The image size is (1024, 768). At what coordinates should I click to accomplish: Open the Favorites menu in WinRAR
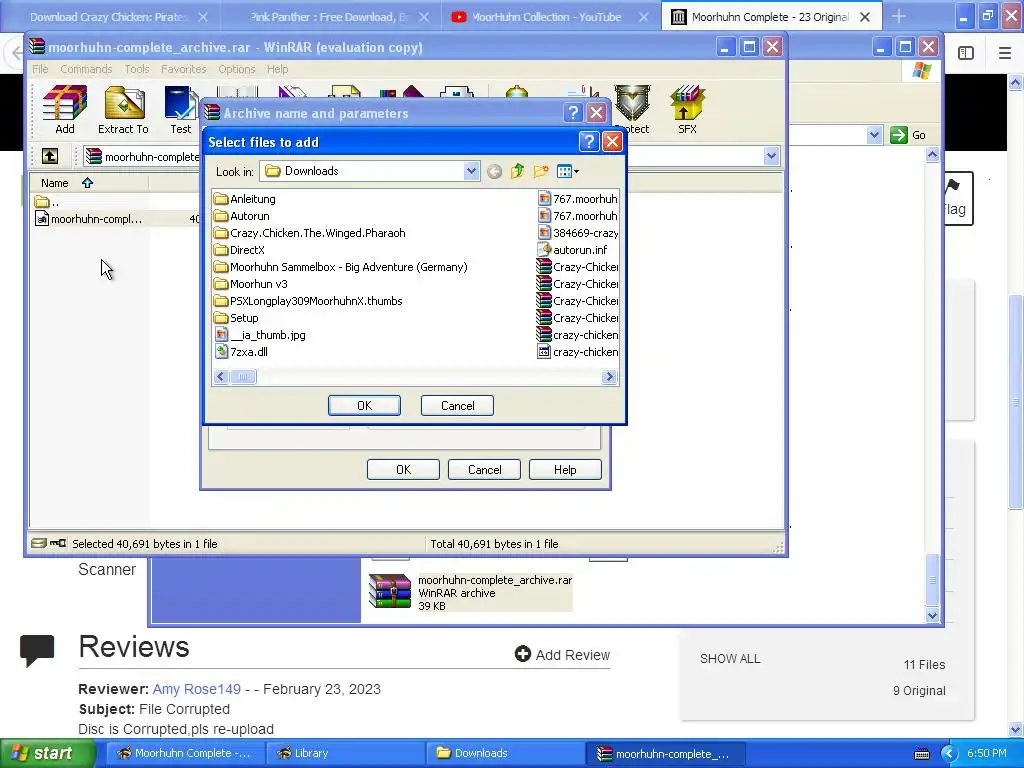pos(184,69)
